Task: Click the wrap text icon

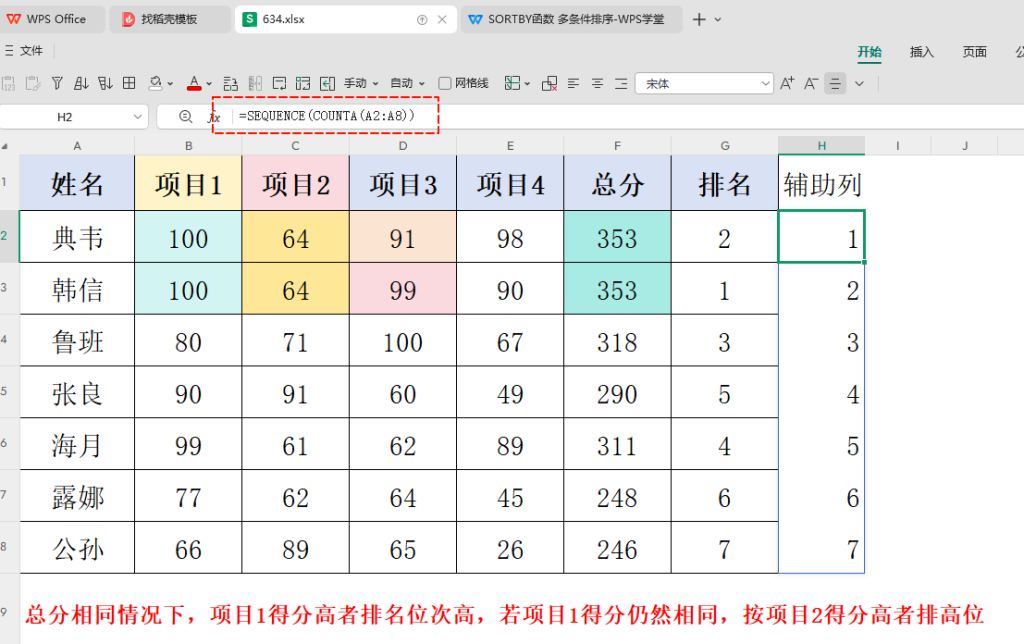Action: point(280,83)
